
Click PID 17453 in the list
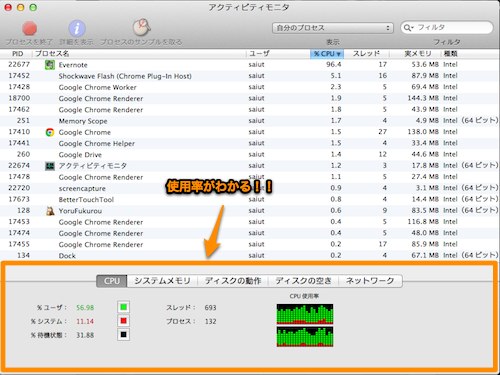(19, 222)
